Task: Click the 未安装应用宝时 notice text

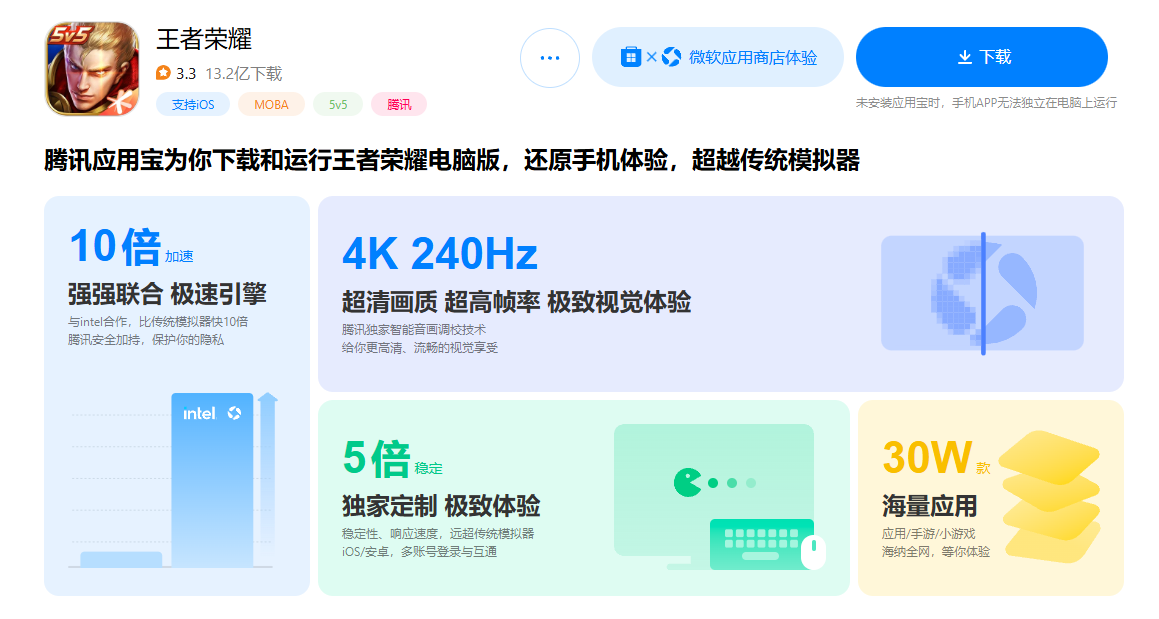Action: pos(986,103)
